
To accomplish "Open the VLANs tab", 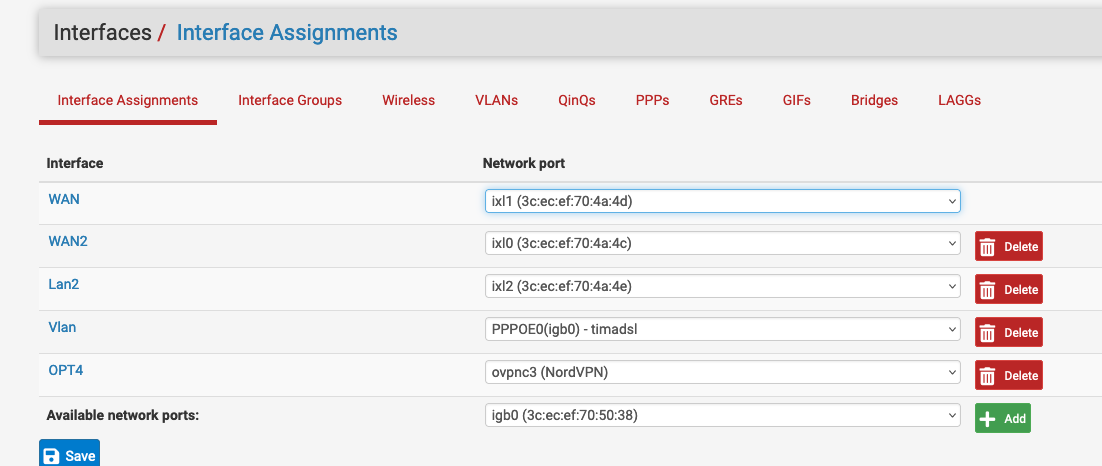I will coord(497,100).
